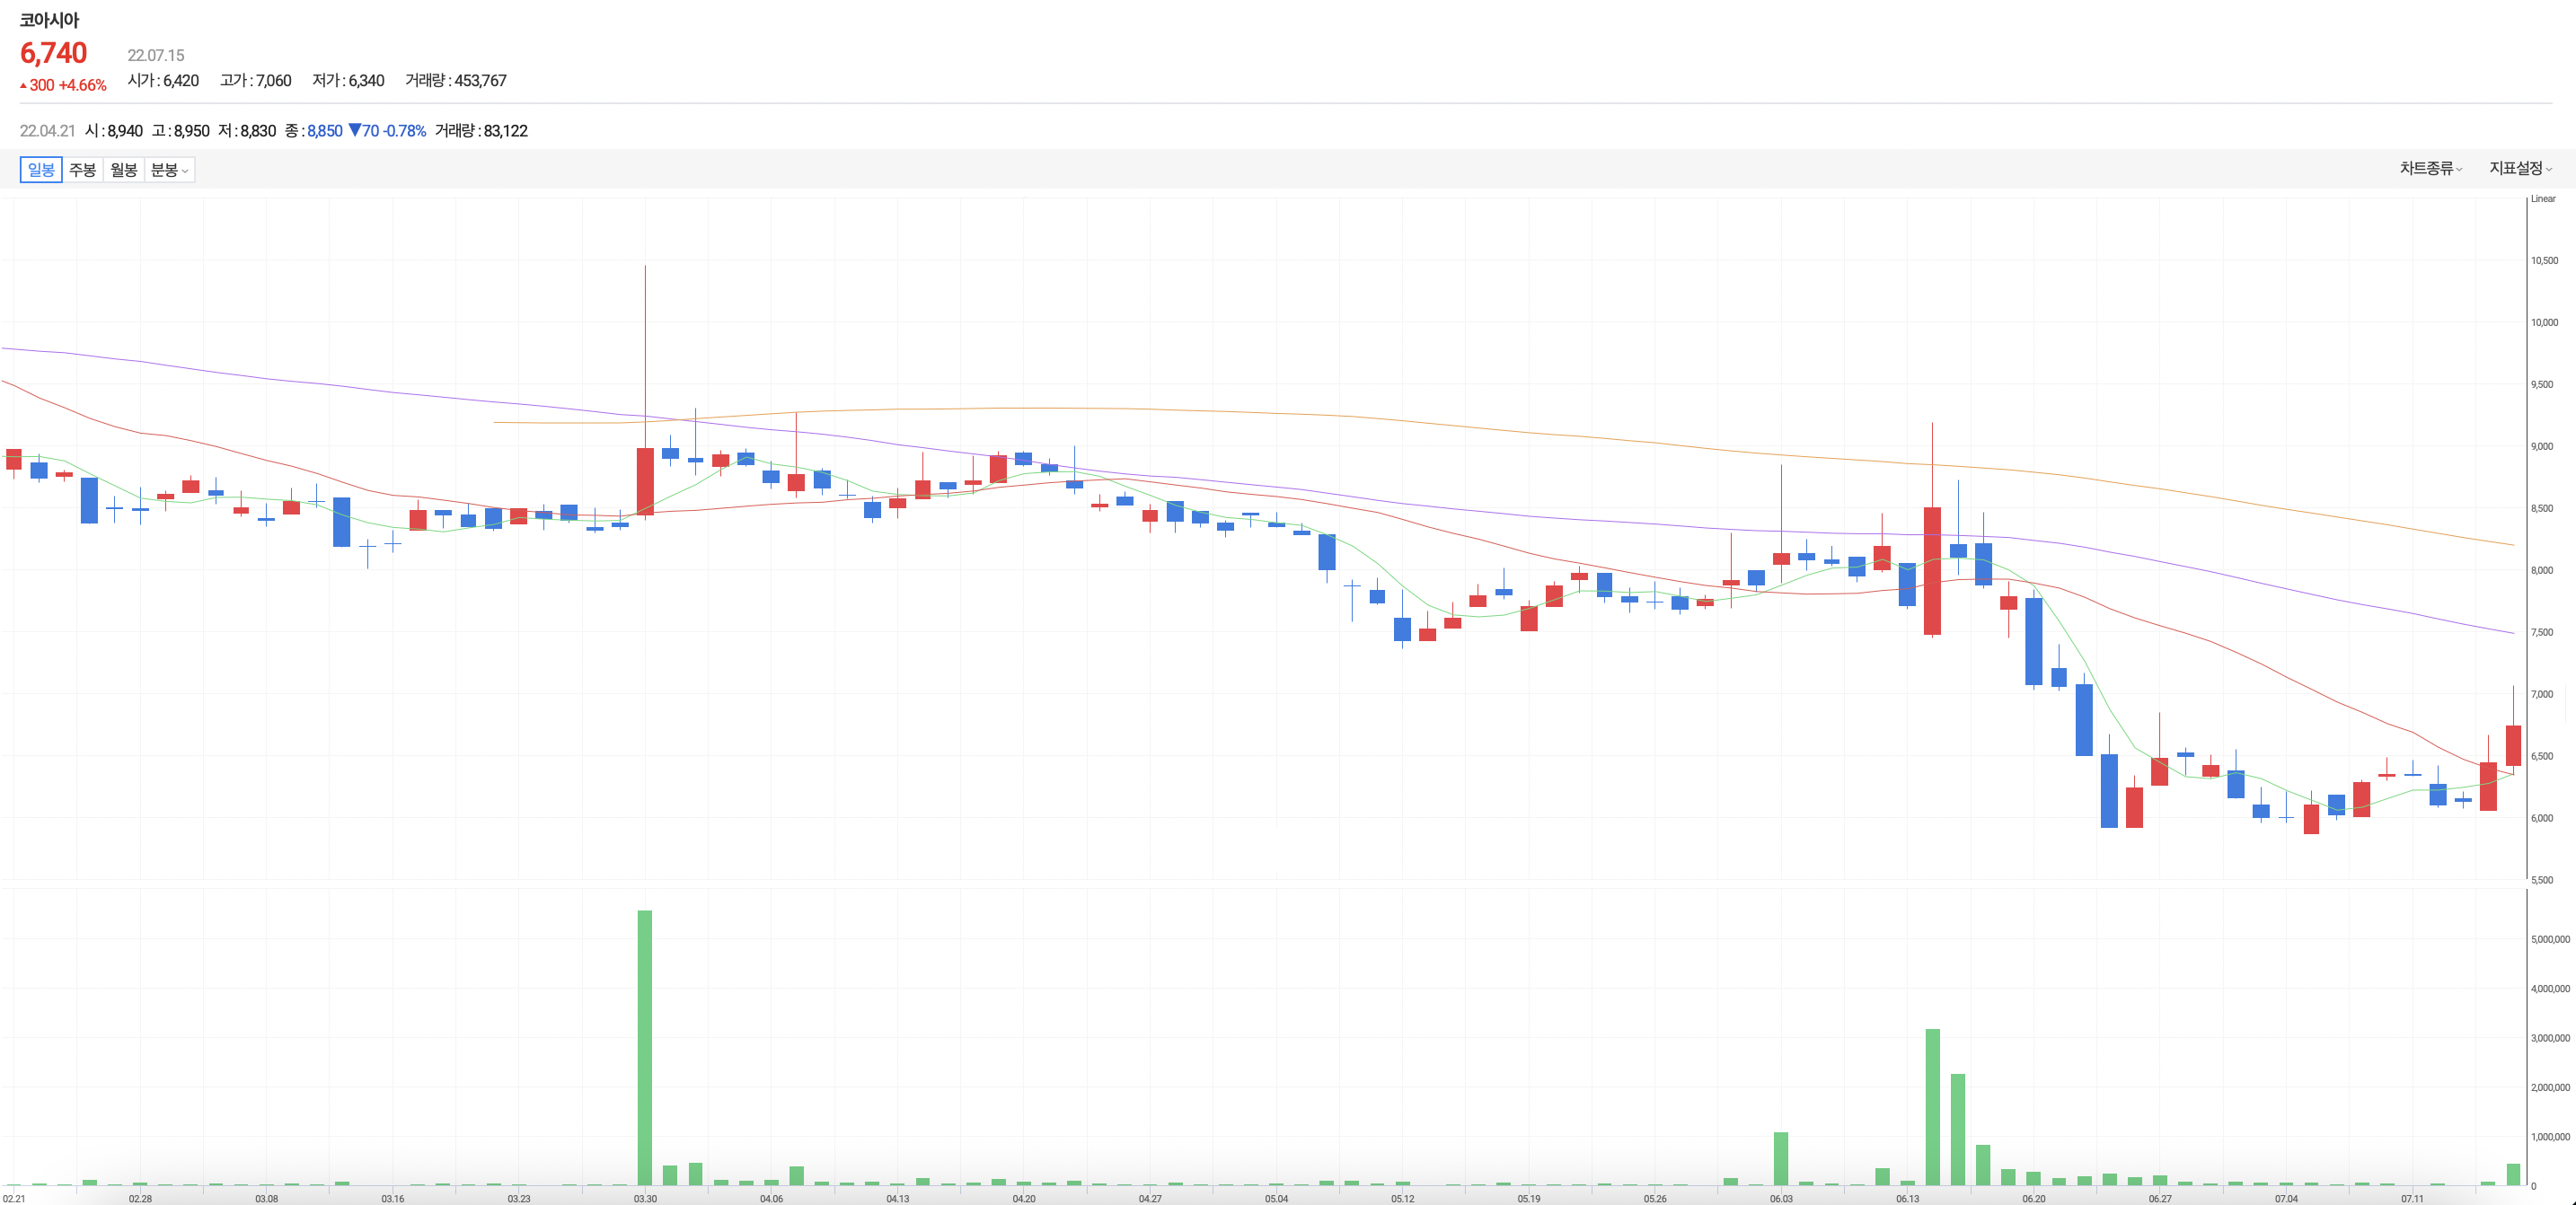The height and width of the screenshot is (1205, 2576).
Task: Expand the 차트종류 chart type dropdown
Action: pyautogui.click(x=2430, y=168)
